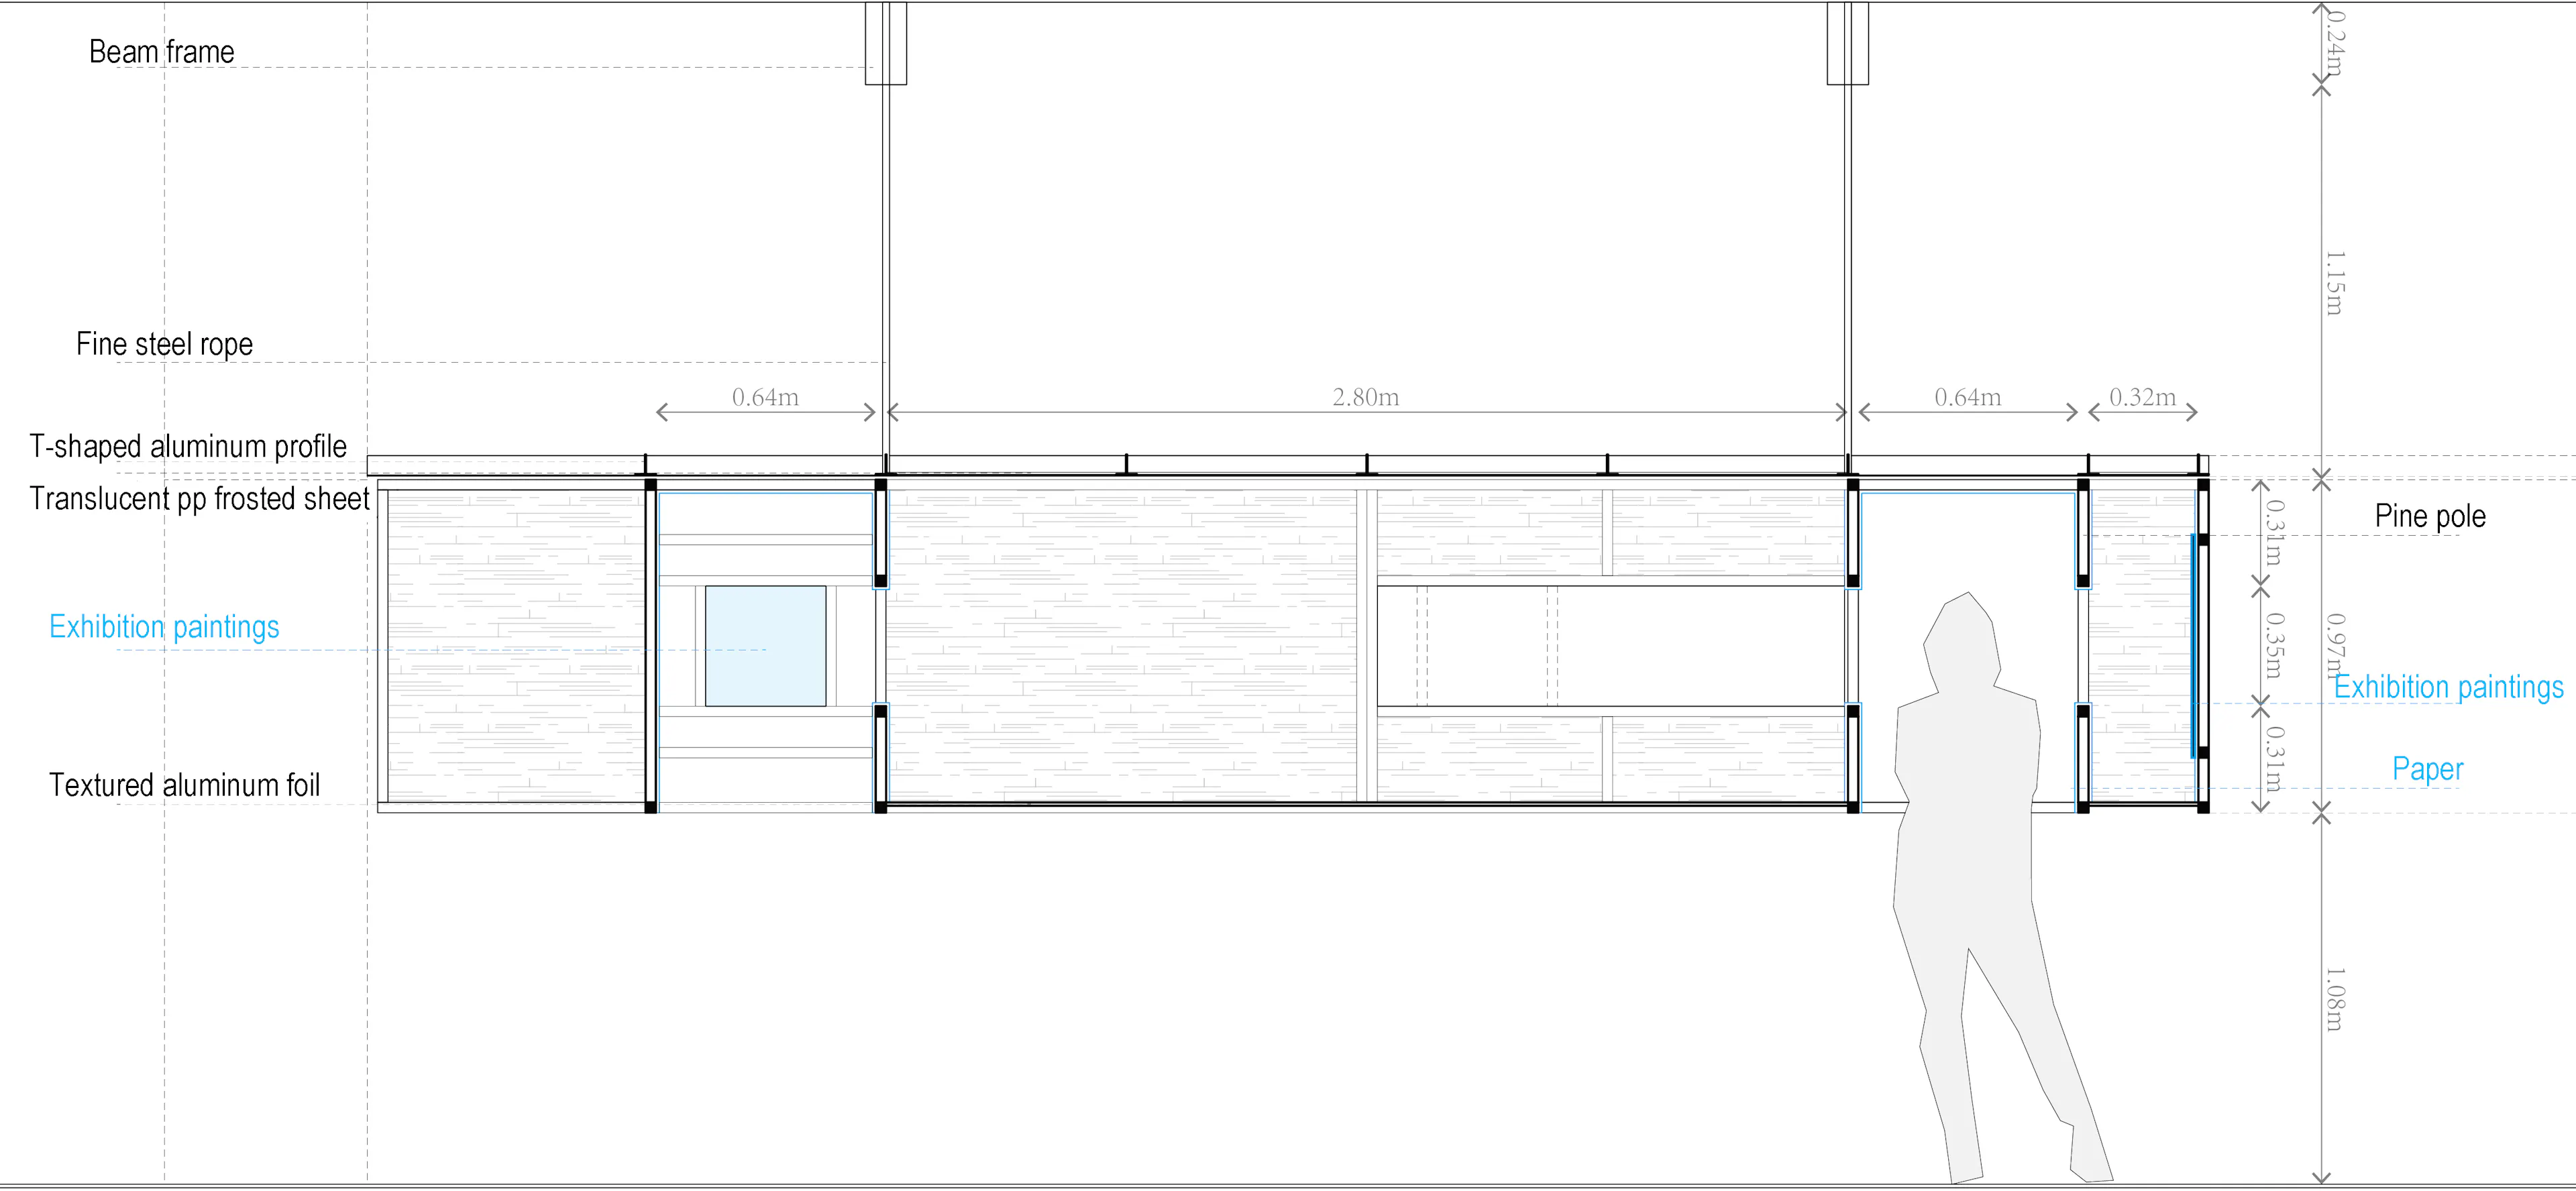This screenshot has height=1191, width=2576.
Task: Click the blue Paper label
Action: click(x=2427, y=769)
